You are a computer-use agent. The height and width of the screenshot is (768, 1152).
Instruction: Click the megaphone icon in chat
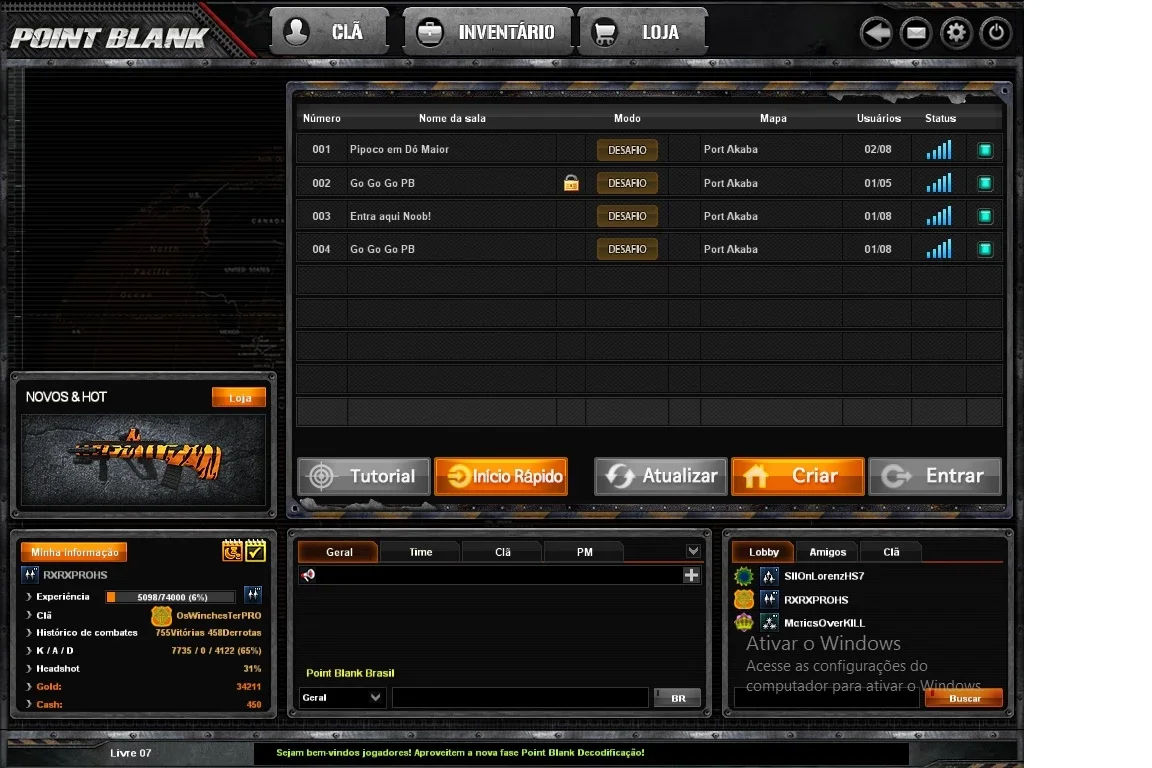tap(309, 575)
